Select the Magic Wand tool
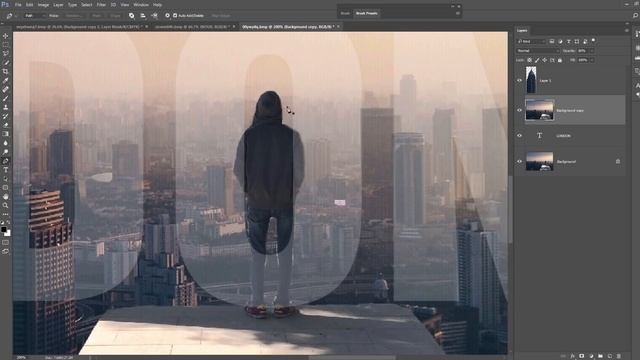The height and width of the screenshot is (360, 640). click(5, 62)
